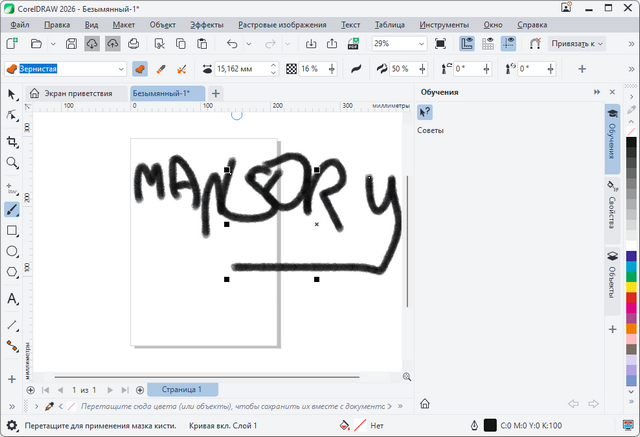This screenshot has height=437, width=640.
Task: Add a page after current page
Action: (140, 390)
